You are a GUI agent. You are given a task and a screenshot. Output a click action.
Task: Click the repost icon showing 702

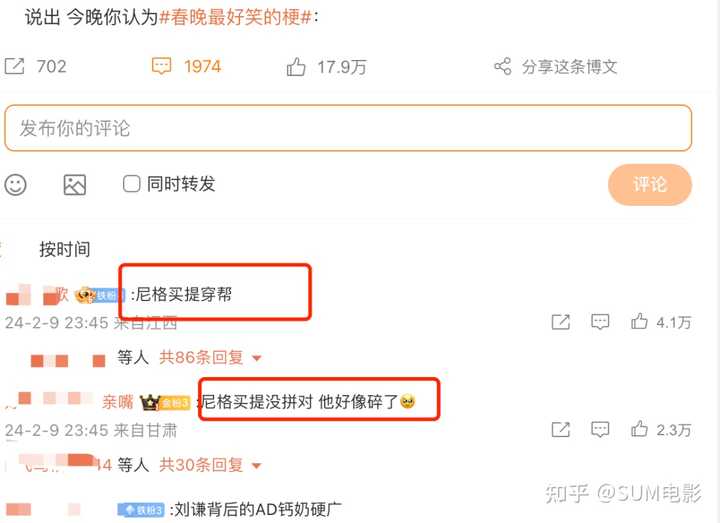point(14,66)
